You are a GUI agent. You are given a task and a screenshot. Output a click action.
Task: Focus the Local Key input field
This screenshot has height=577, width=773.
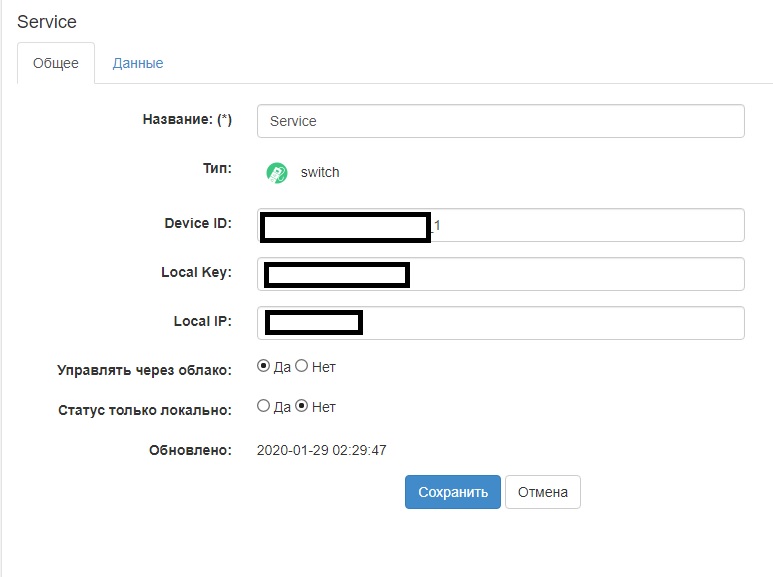[x=500, y=274]
